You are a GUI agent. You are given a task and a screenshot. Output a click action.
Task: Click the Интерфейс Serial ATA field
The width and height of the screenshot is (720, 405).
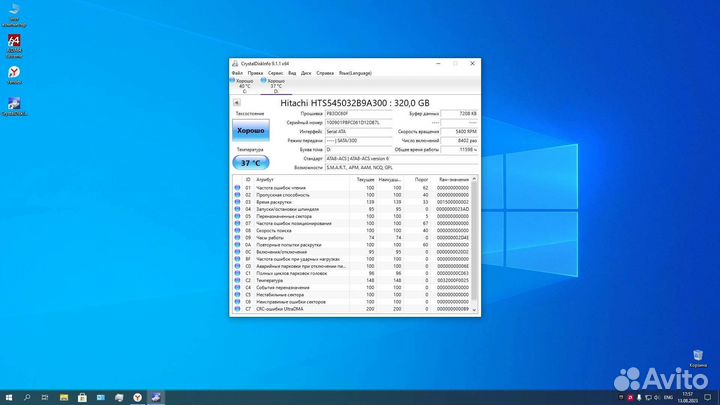(359, 132)
